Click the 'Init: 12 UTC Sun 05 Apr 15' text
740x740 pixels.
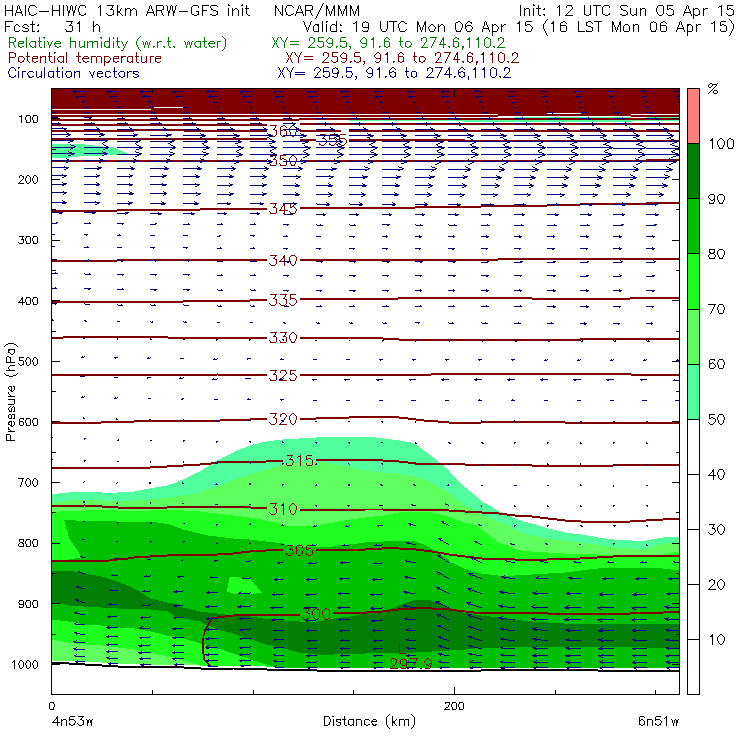(x=626, y=10)
